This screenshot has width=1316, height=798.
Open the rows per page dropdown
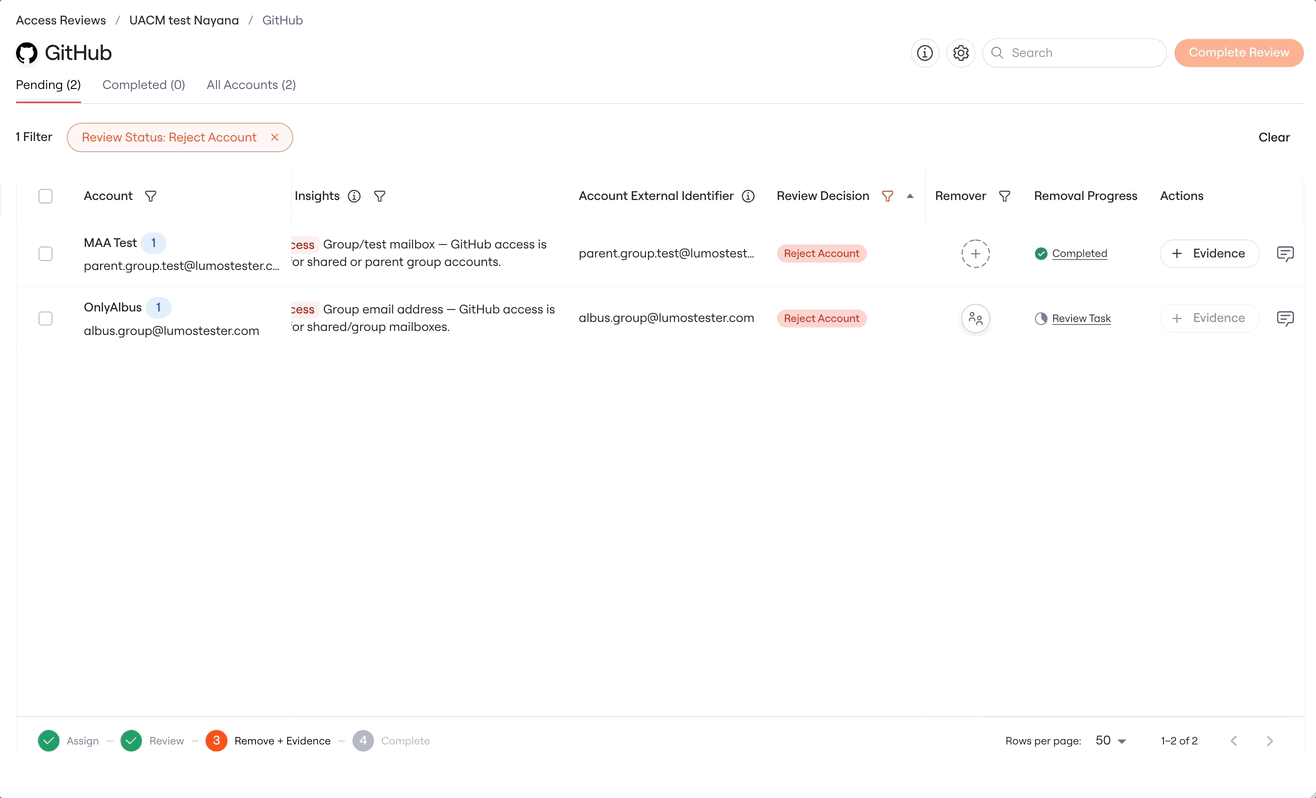[x=1111, y=741]
